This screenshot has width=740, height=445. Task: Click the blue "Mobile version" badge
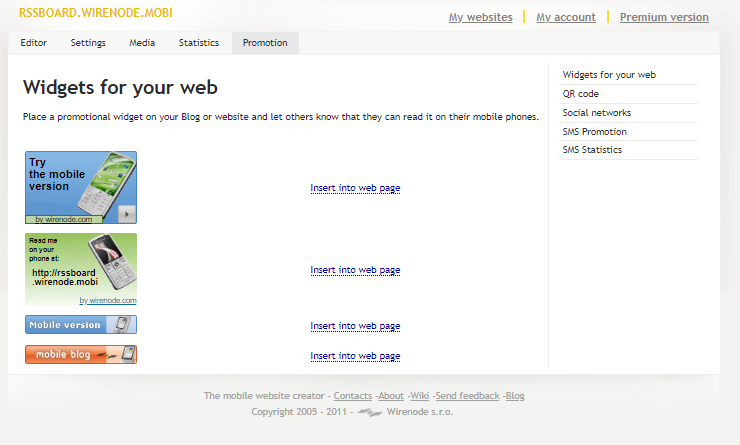[x=81, y=325]
